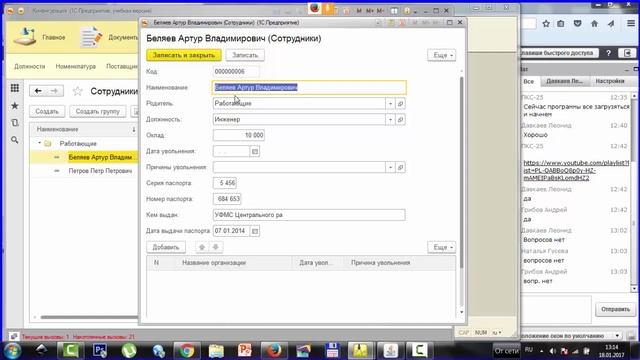Open the upper Еще menu in employee form
The height and width of the screenshot is (360, 640).
[441, 55]
